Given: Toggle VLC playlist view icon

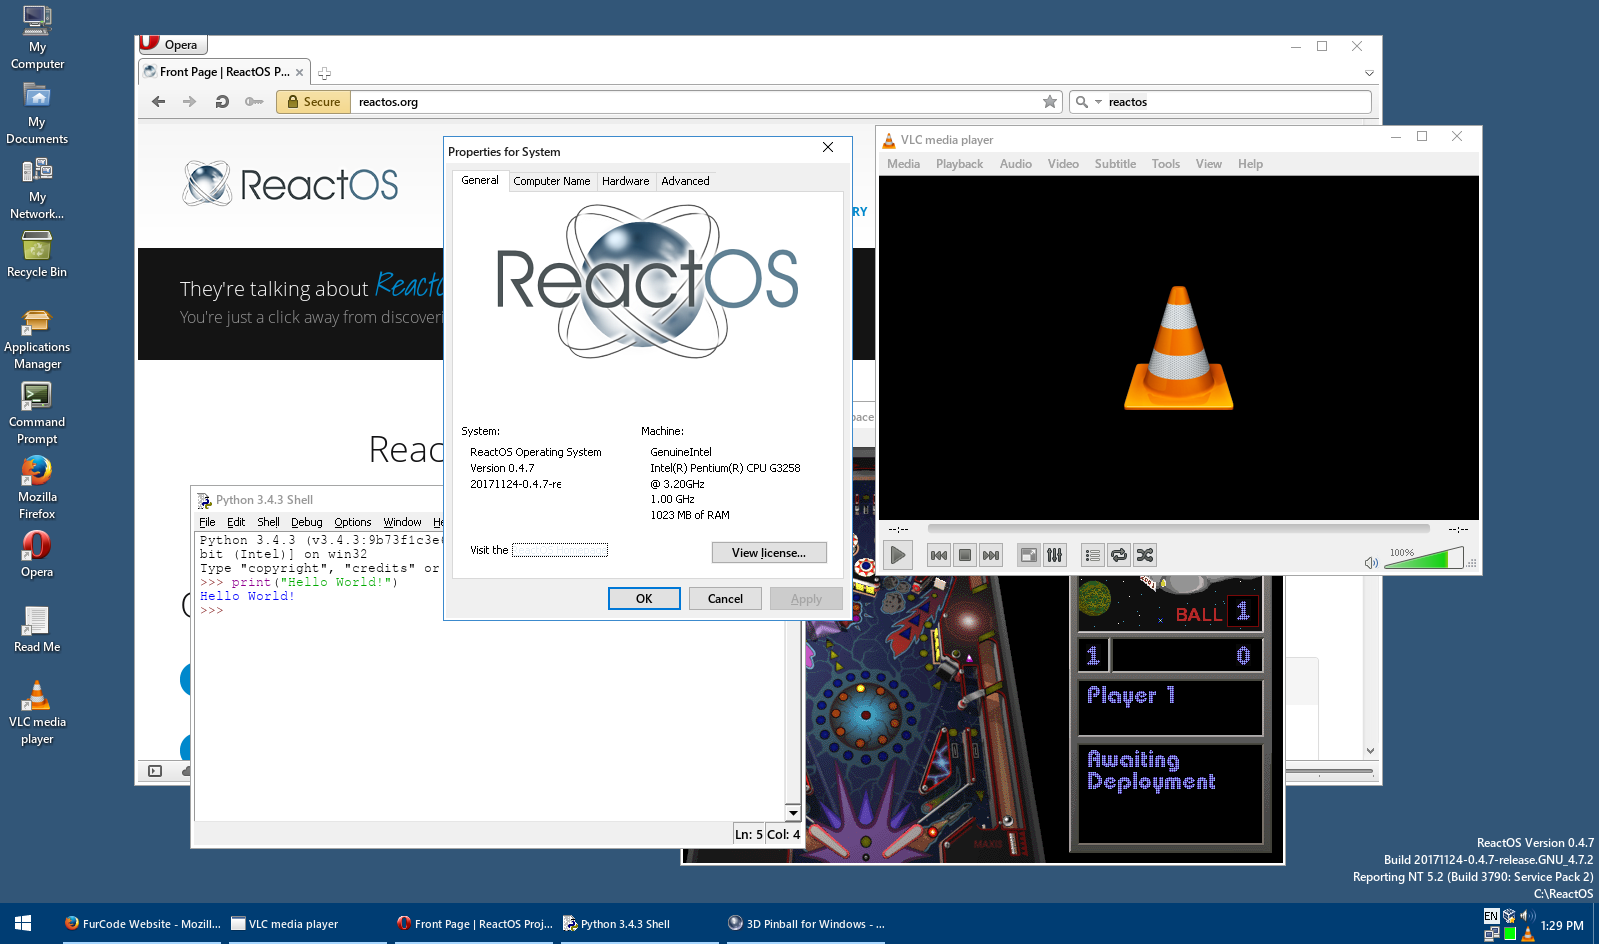Looking at the screenshot, I should point(1092,555).
